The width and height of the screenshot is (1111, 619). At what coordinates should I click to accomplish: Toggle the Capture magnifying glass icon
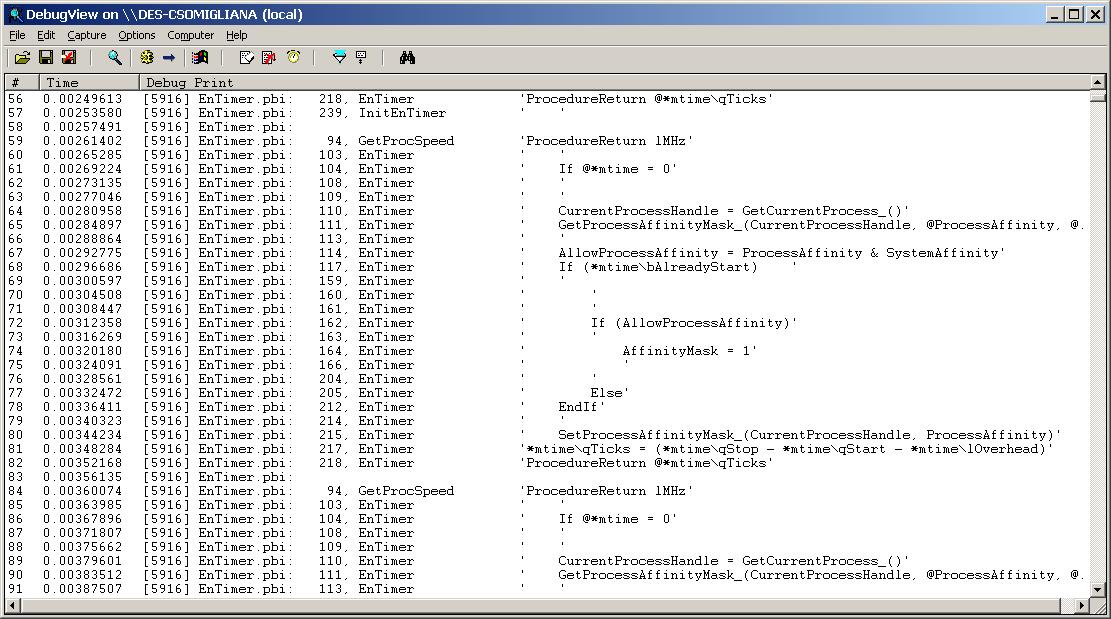coord(115,57)
